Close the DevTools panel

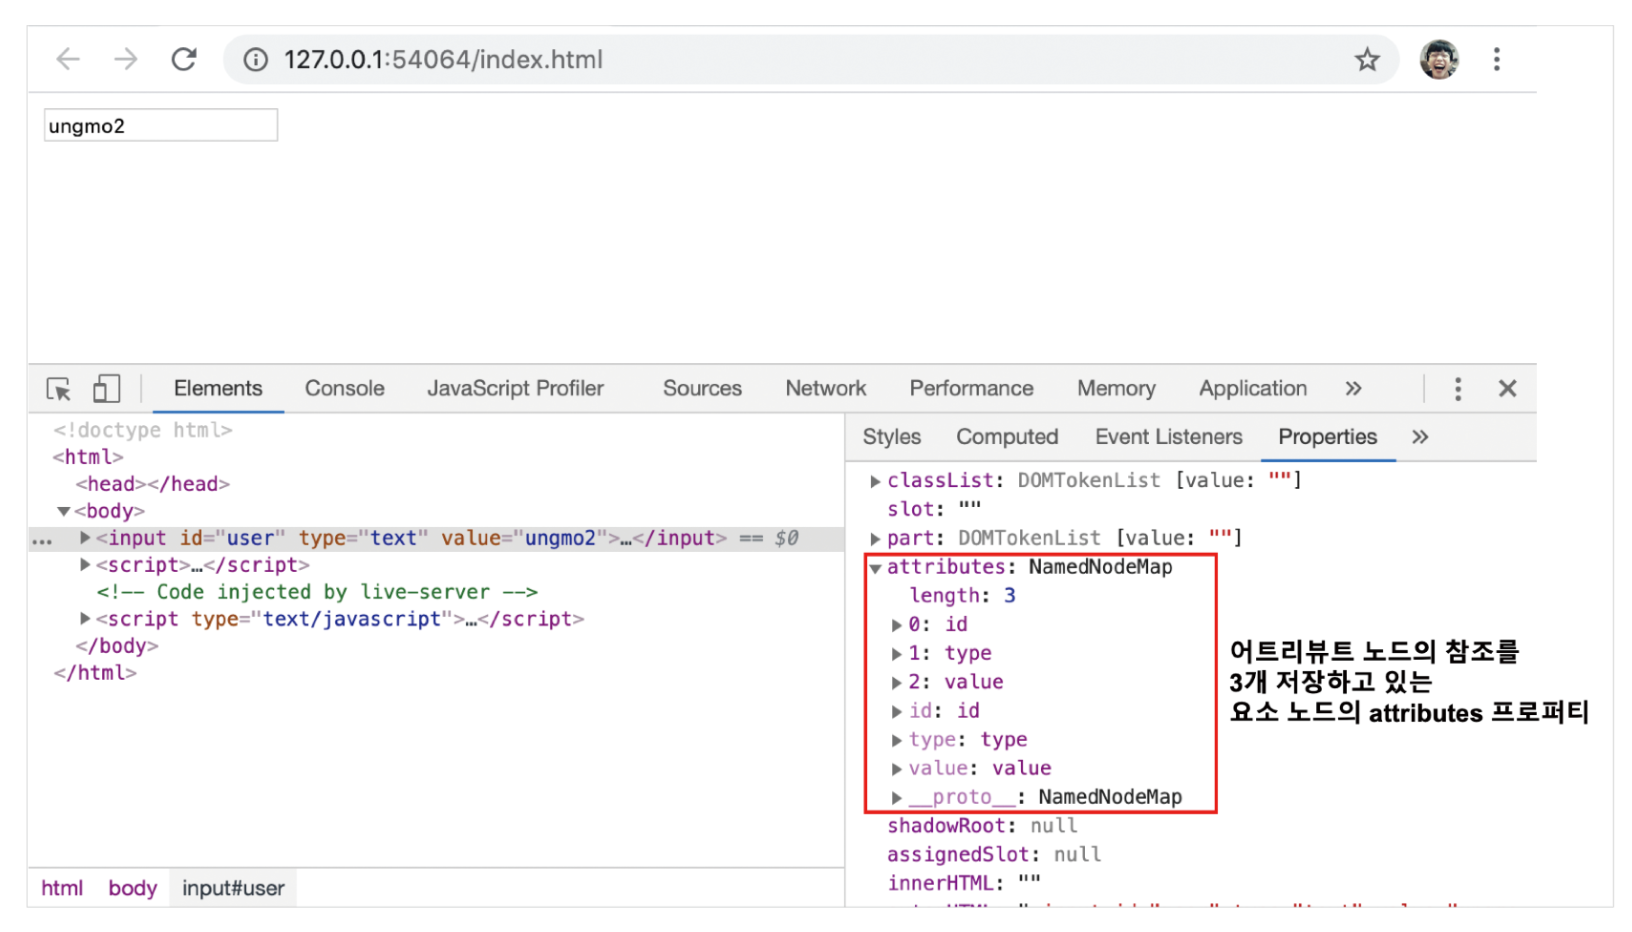tap(1507, 389)
